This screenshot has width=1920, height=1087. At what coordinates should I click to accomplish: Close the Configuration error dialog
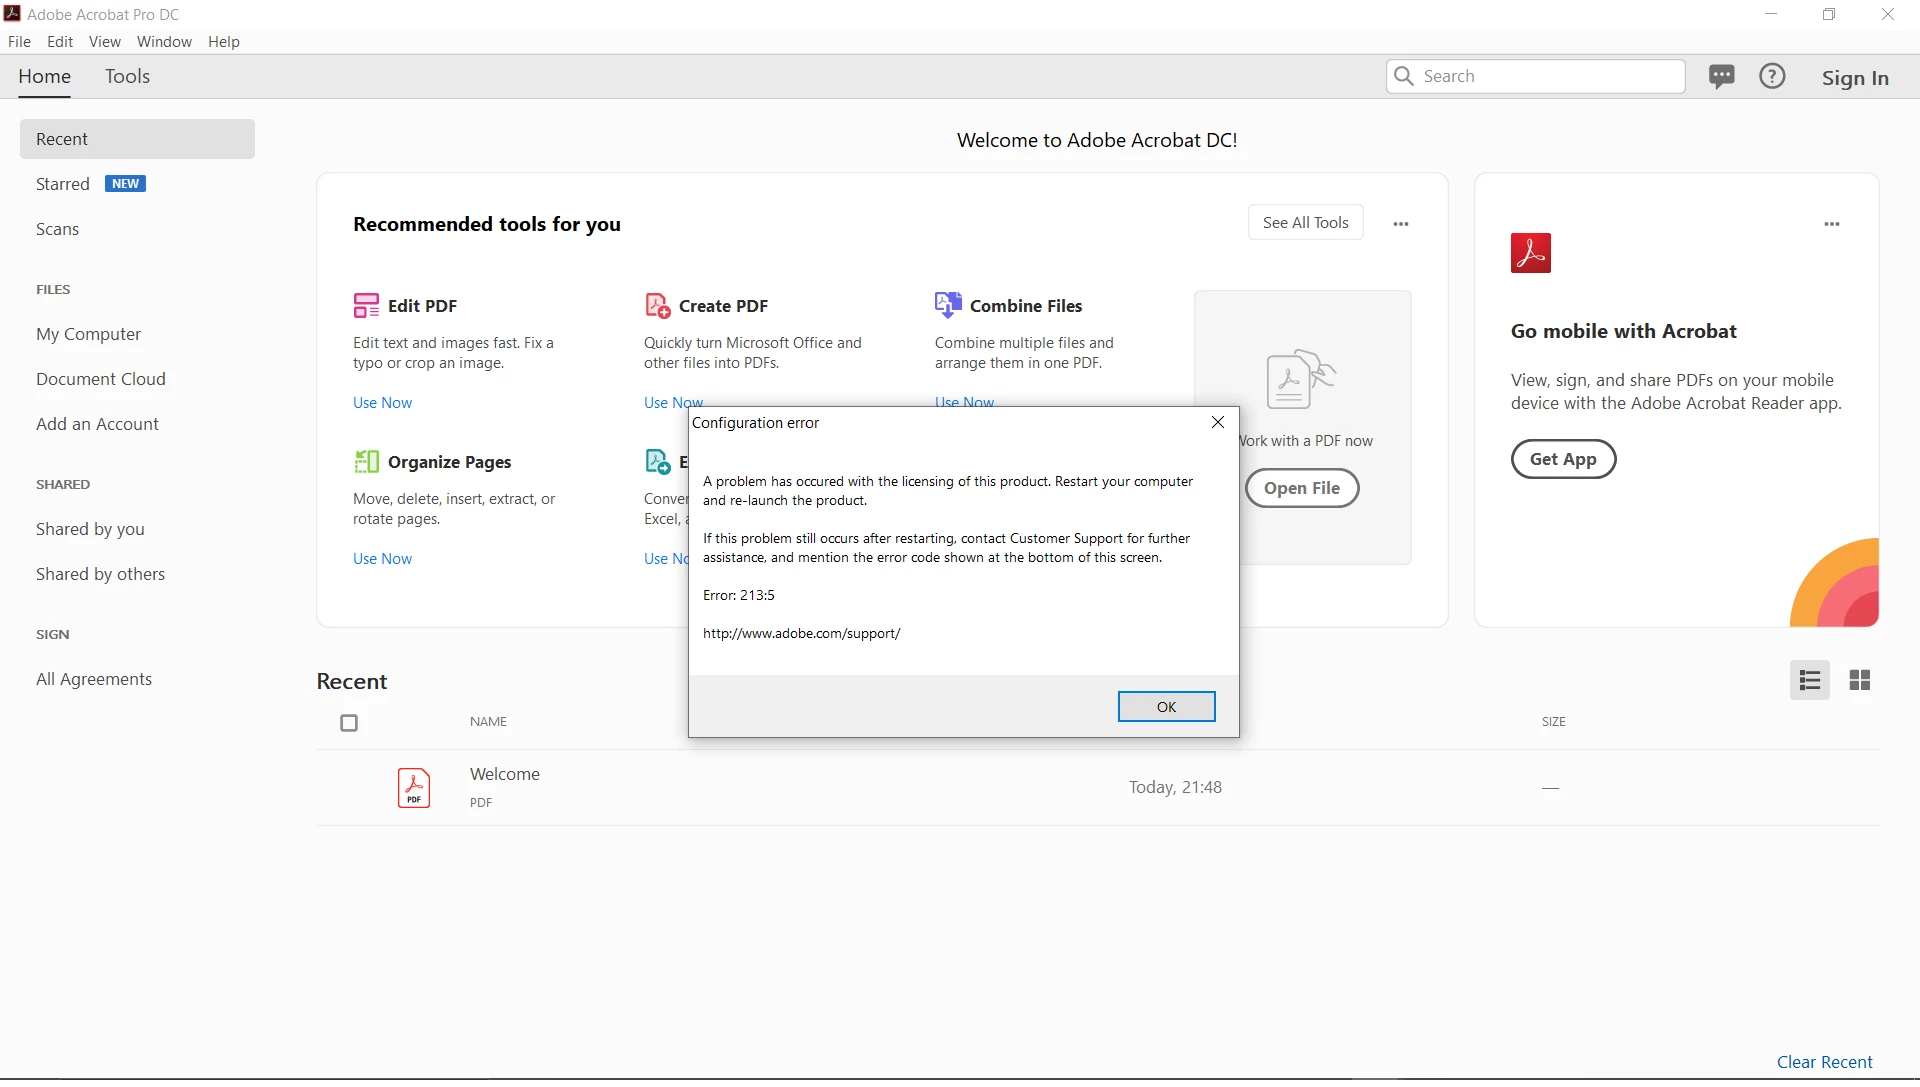point(1217,423)
